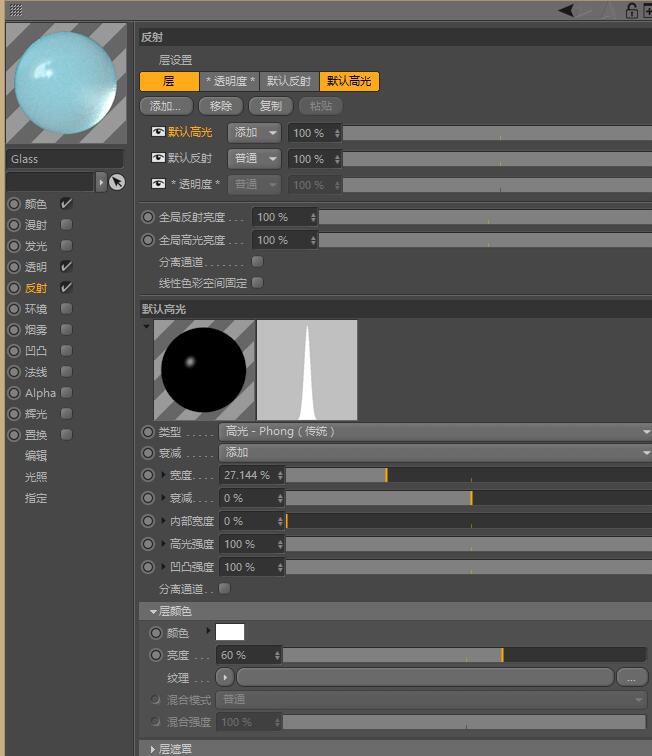This screenshot has height=756, width=652.
Task: Click the back arrow icon in header
Action: (567, 10)
